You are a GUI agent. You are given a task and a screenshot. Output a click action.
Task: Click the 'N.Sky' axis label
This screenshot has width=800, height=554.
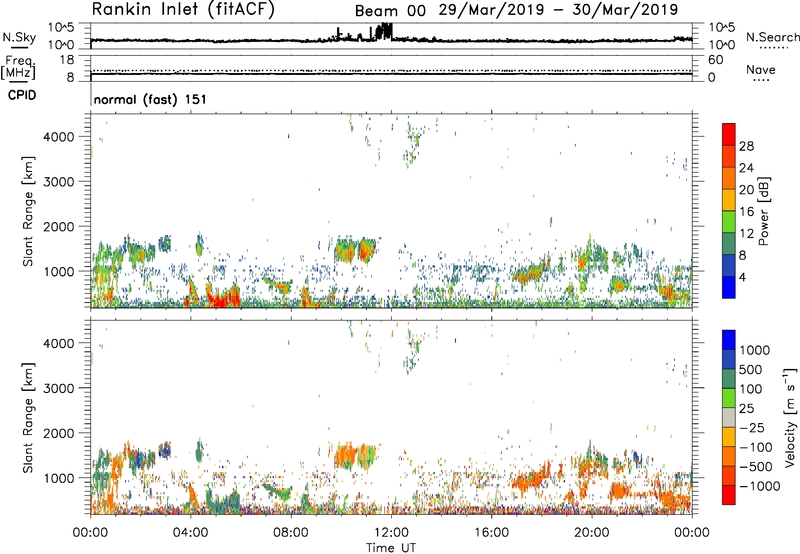[x=19, y=37]
